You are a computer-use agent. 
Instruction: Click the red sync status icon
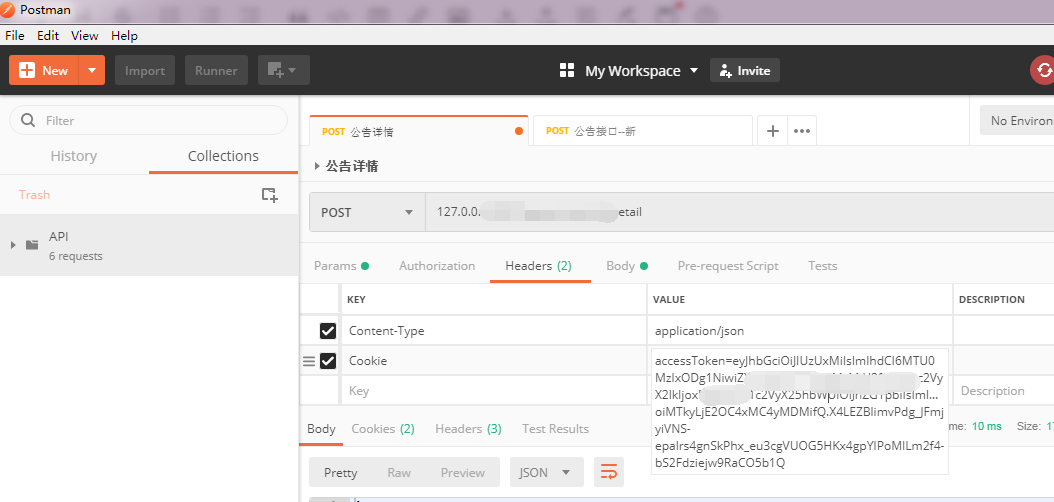click(1044, 71)
